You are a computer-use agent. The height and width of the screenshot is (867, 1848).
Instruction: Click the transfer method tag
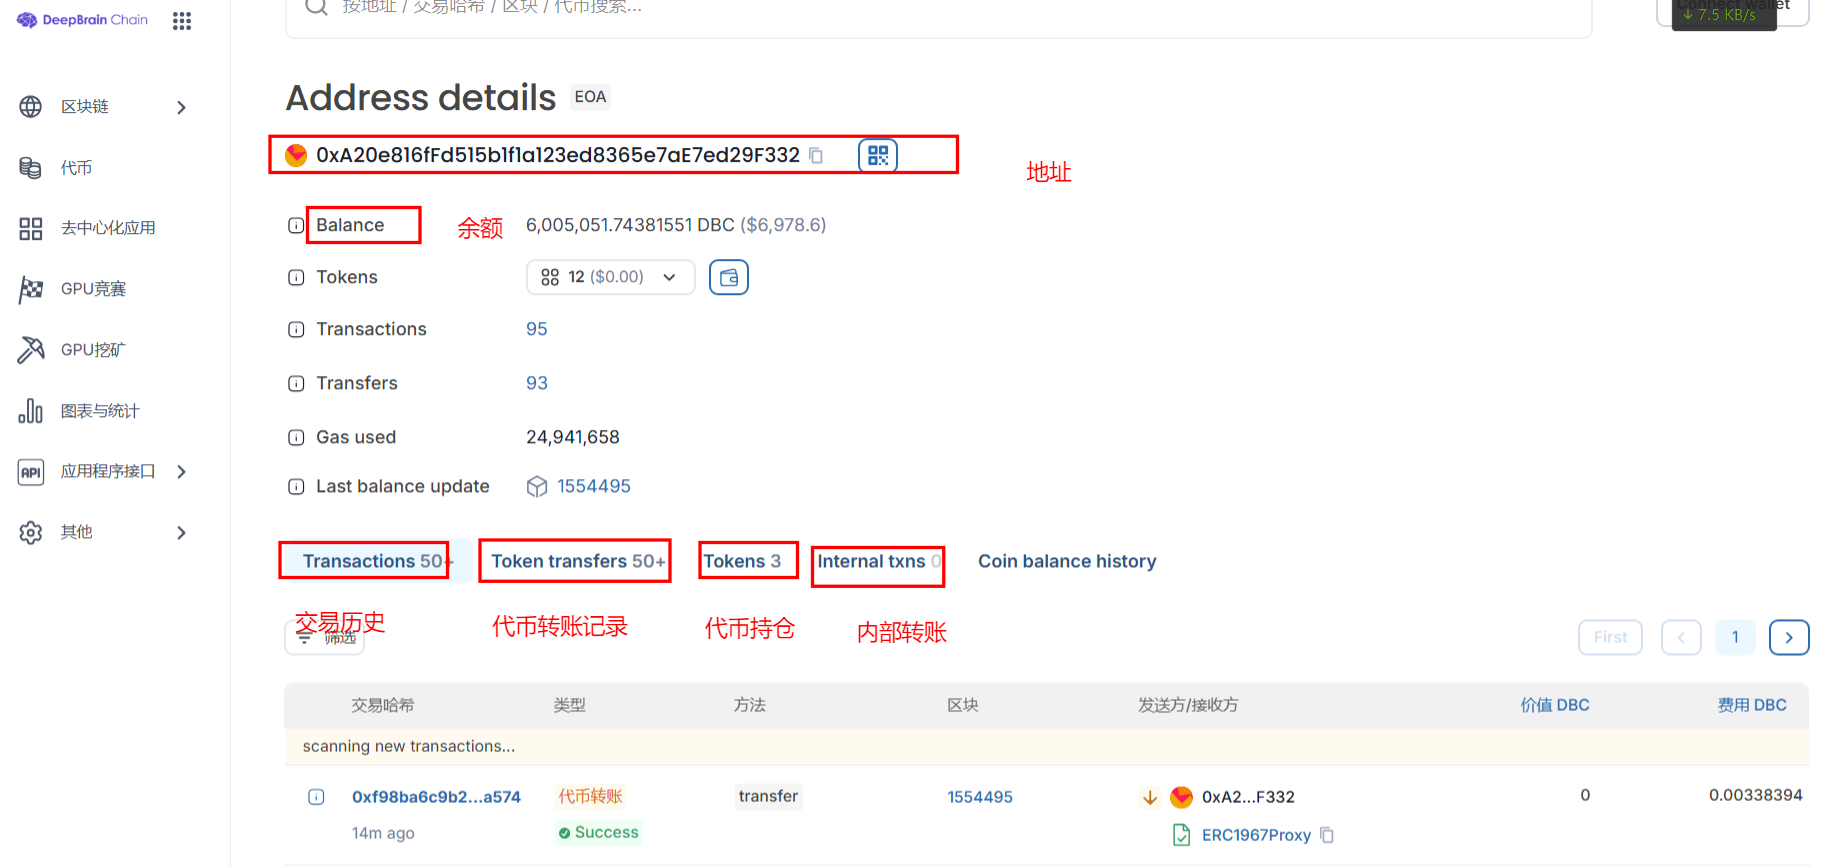[x=768, y=796]
